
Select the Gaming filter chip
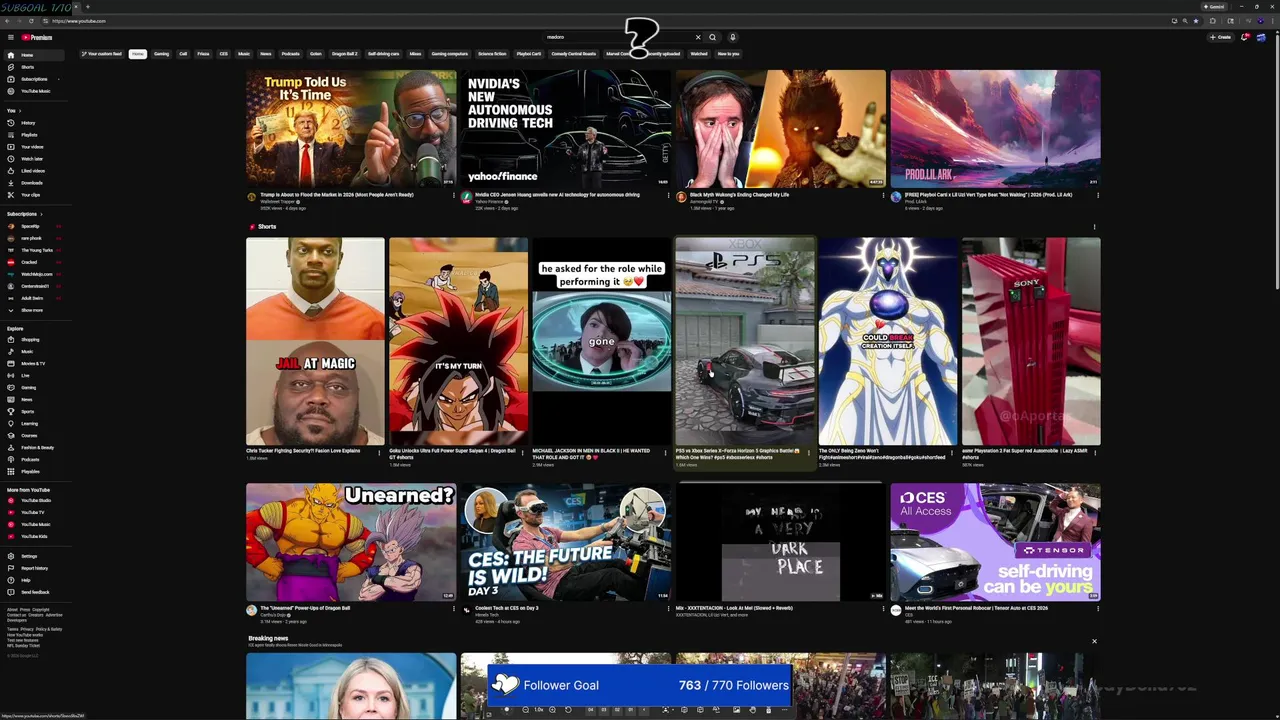point(161,54)
